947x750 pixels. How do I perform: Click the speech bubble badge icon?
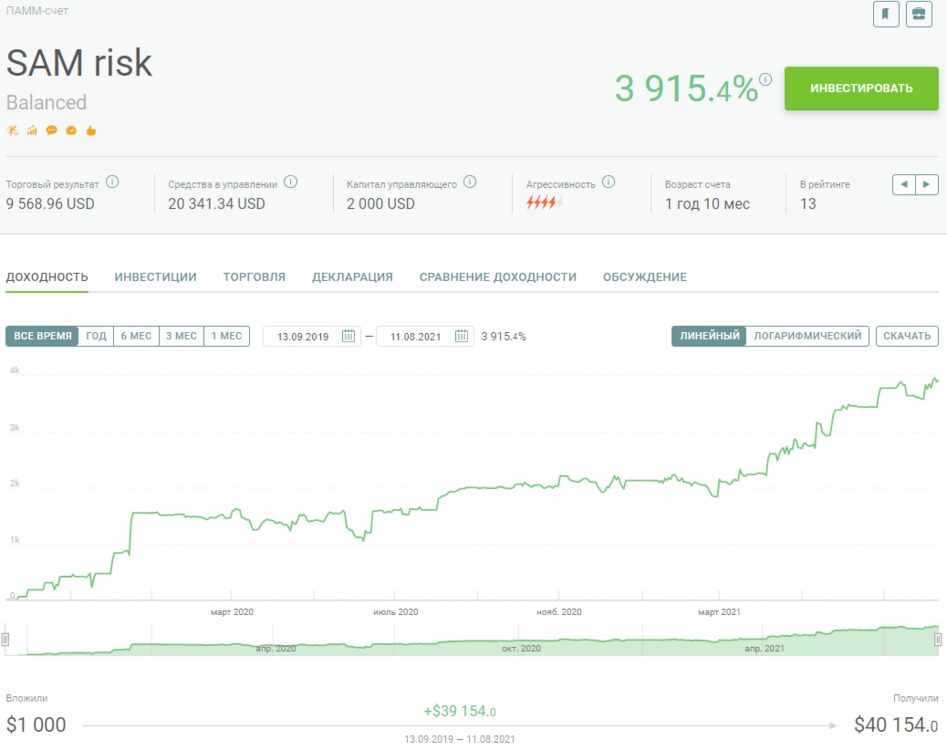[52, 130]
